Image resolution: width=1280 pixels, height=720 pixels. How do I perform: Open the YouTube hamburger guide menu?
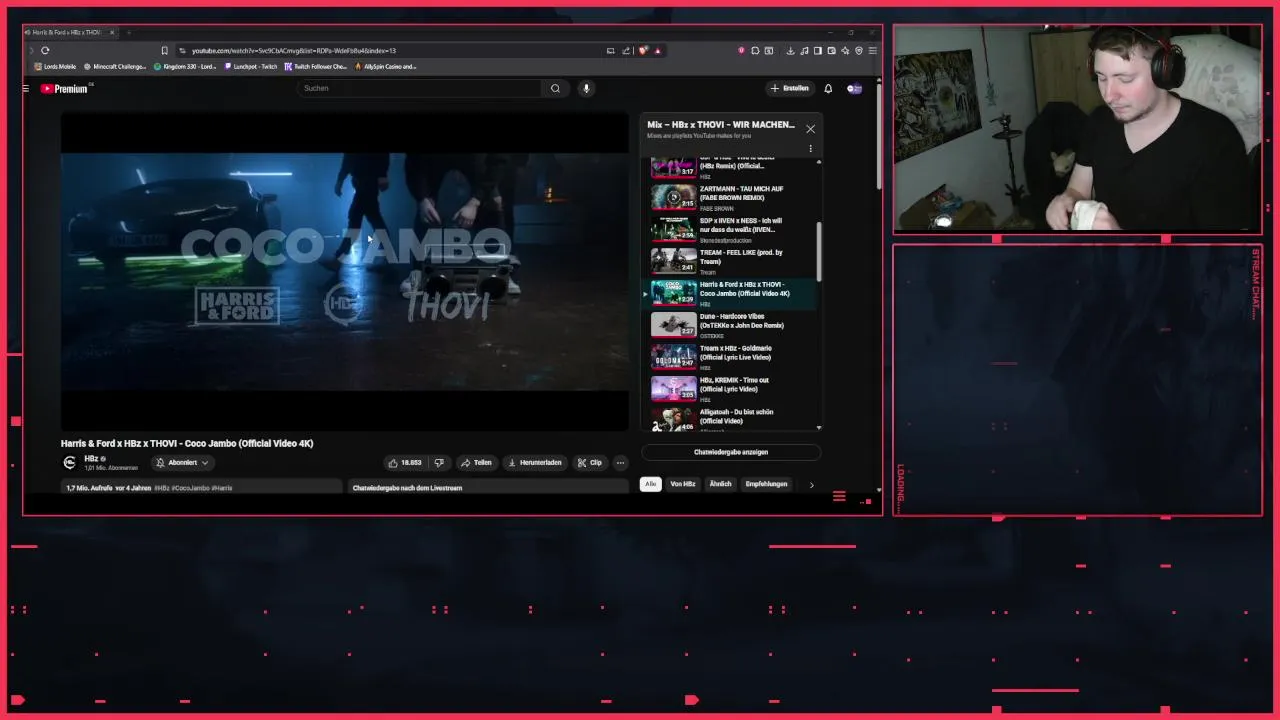(26, 88)
